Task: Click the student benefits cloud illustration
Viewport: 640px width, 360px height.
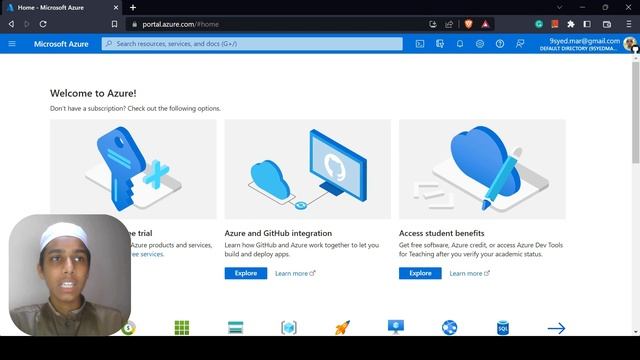Action: [482, 169]
